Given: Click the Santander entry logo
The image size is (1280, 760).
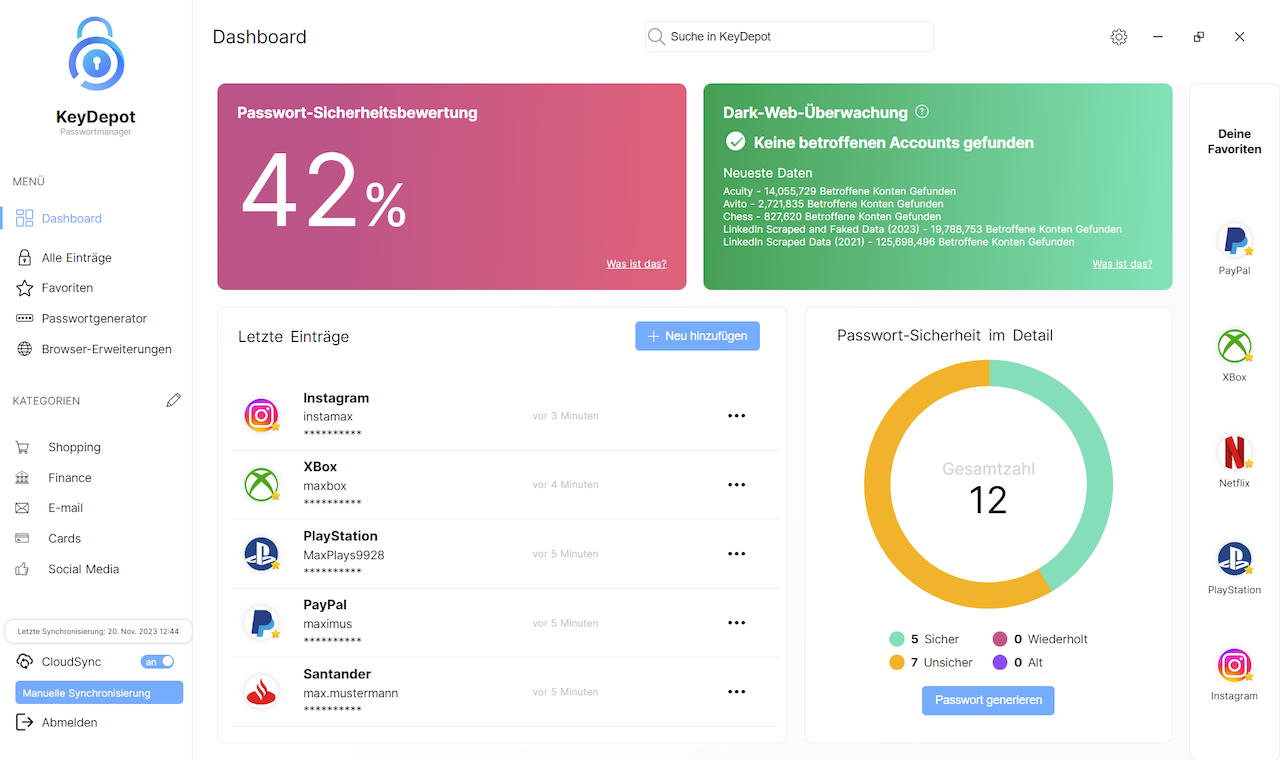Looking at the screenshot, I should (x=261, y=692).
